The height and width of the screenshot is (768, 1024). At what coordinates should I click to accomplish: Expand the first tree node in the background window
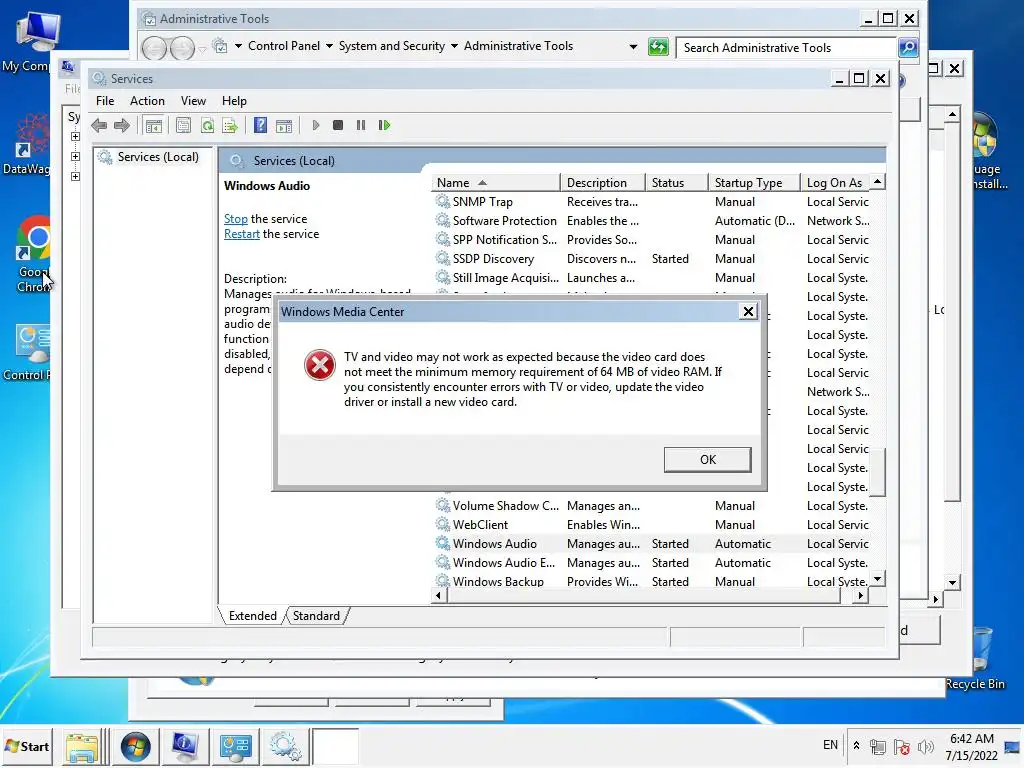click(x=75, y=137)
